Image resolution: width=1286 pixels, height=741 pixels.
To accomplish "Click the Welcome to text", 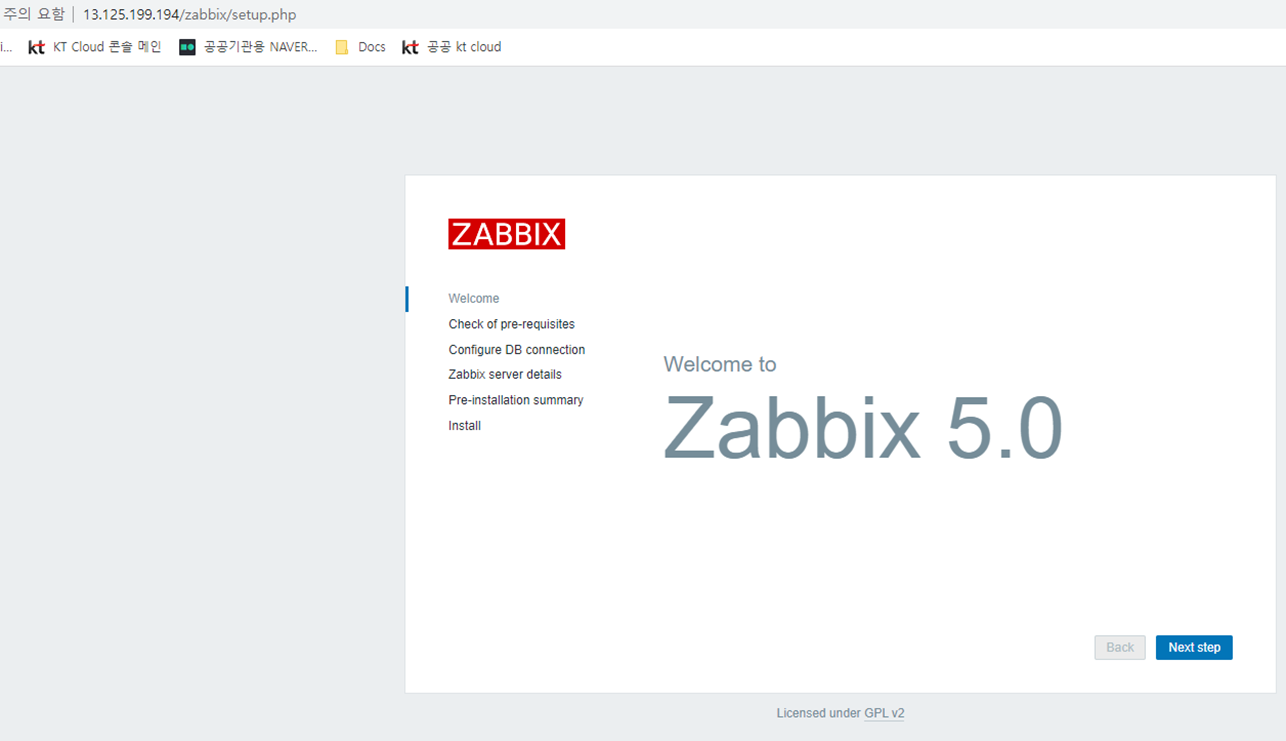I will point(720,364).
